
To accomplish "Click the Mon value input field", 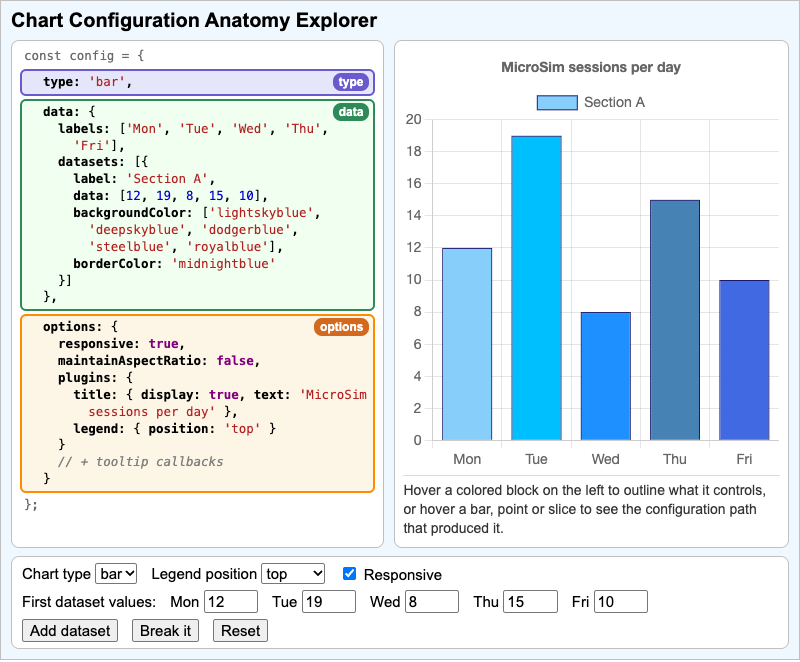I will [x=231, y=602].
